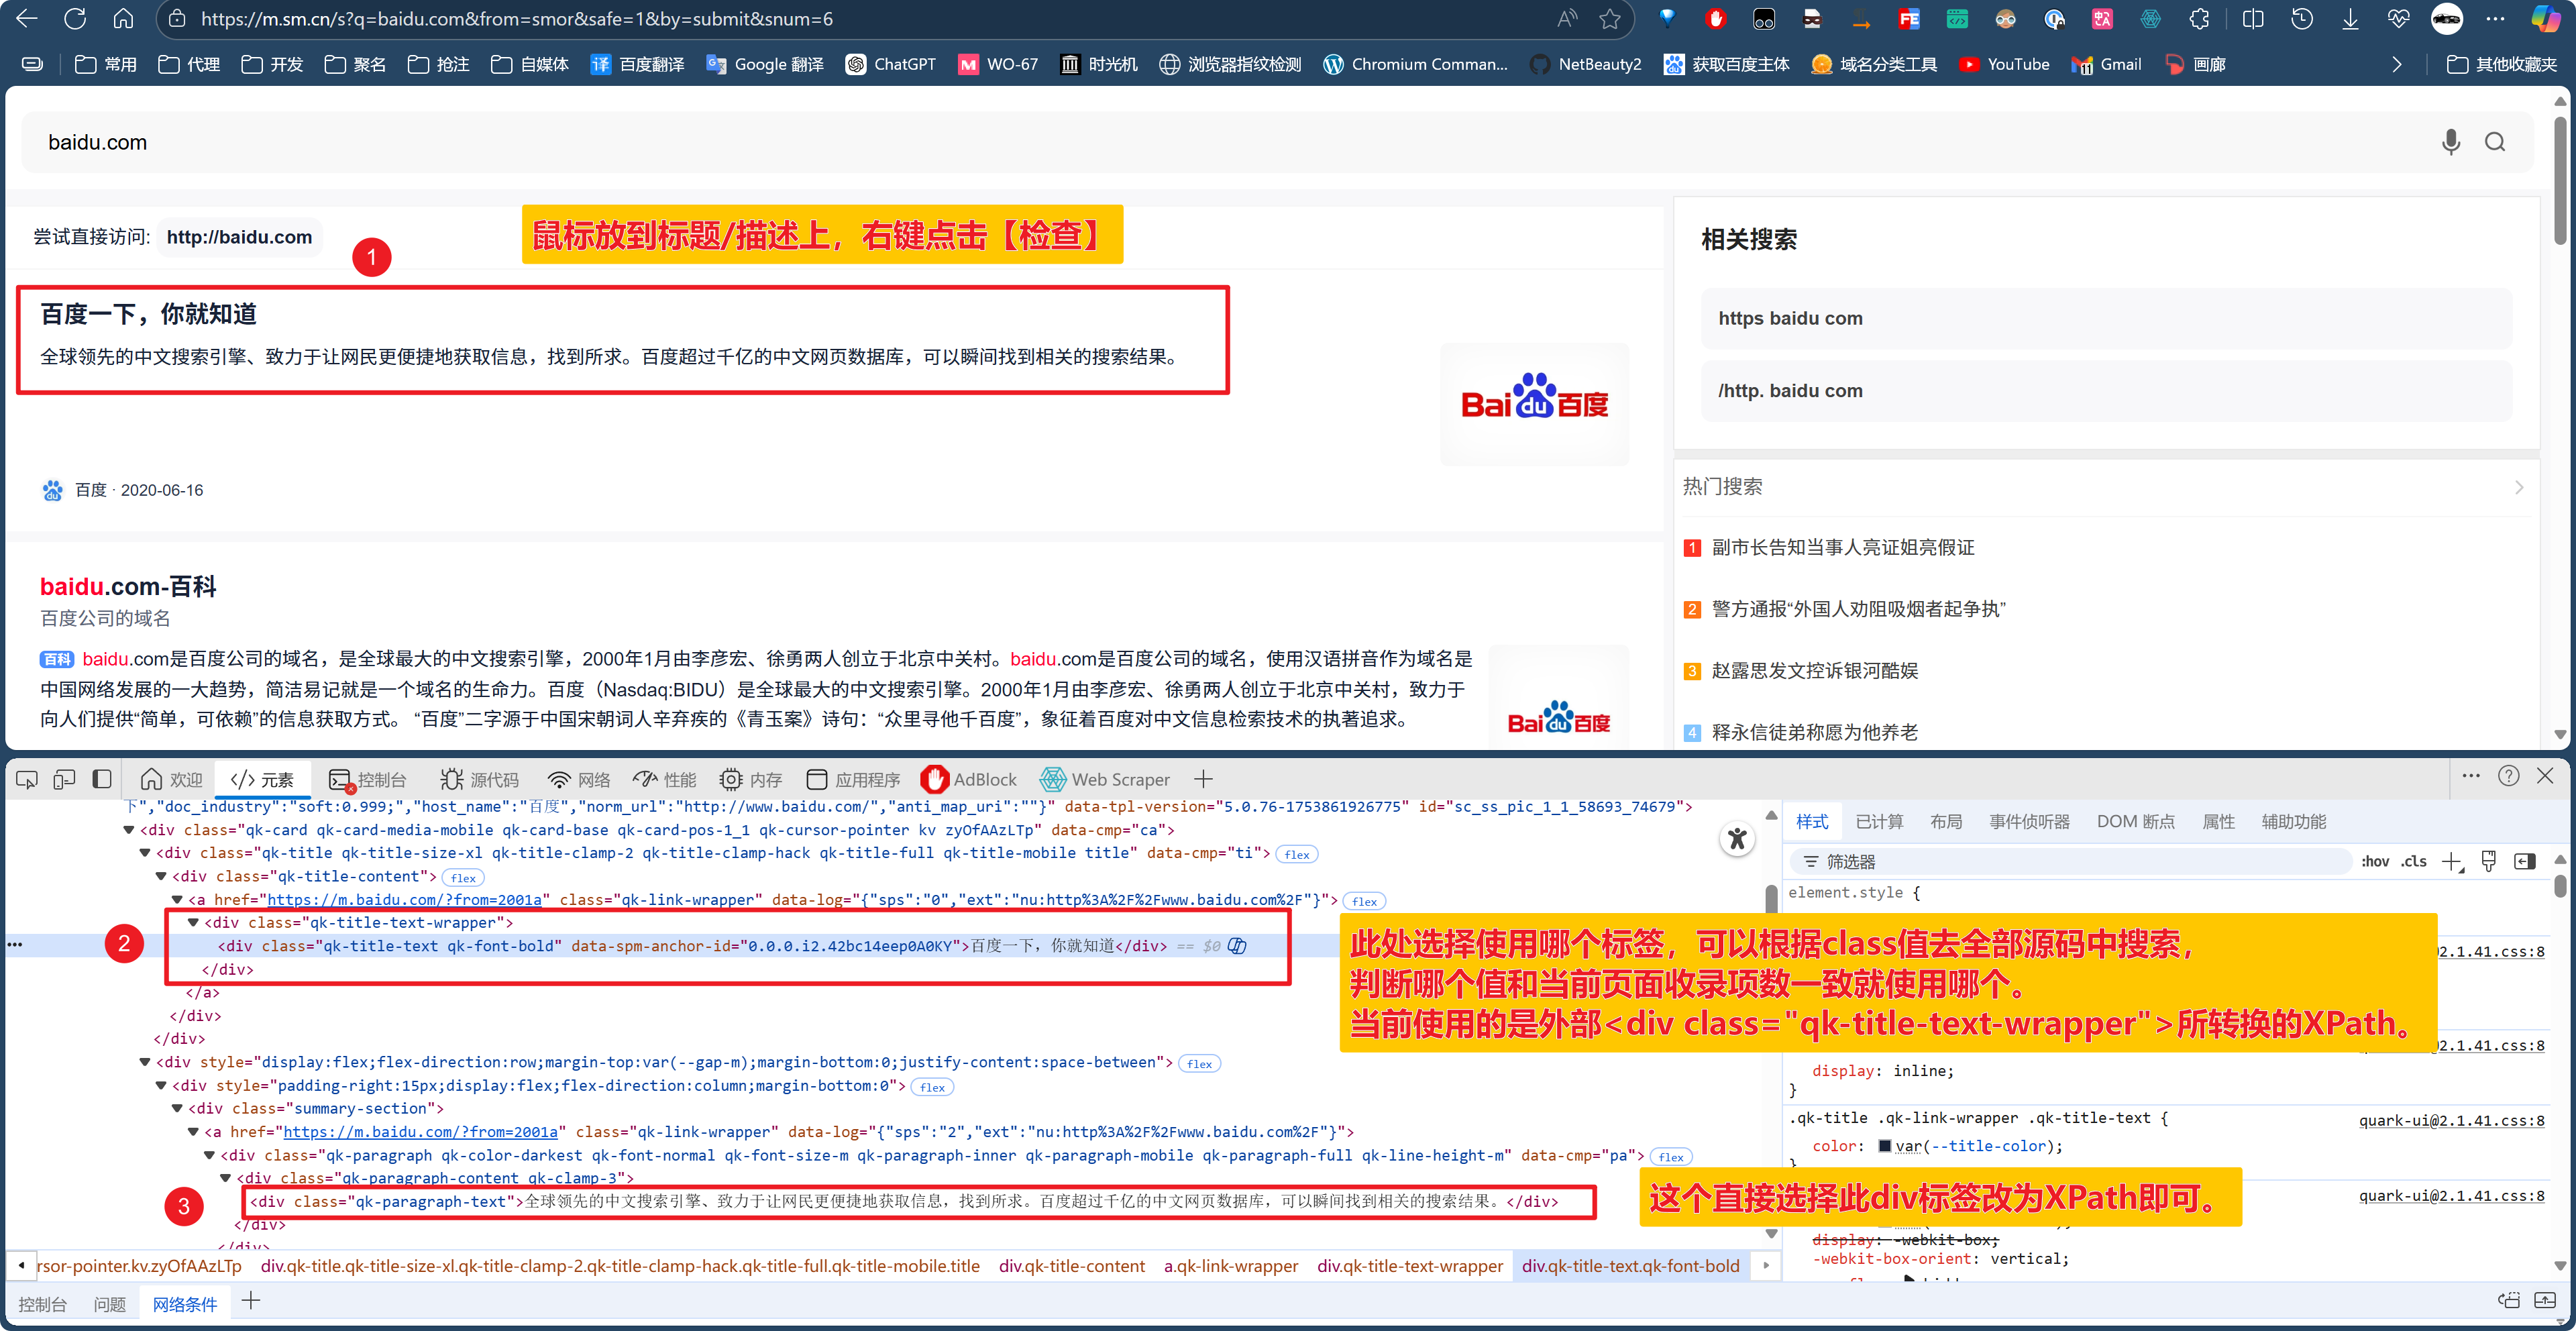2576x1331 pixels.
Task: Open the Web Scraper spiderweb extension in toolbar
Action: pos(2150,18)
